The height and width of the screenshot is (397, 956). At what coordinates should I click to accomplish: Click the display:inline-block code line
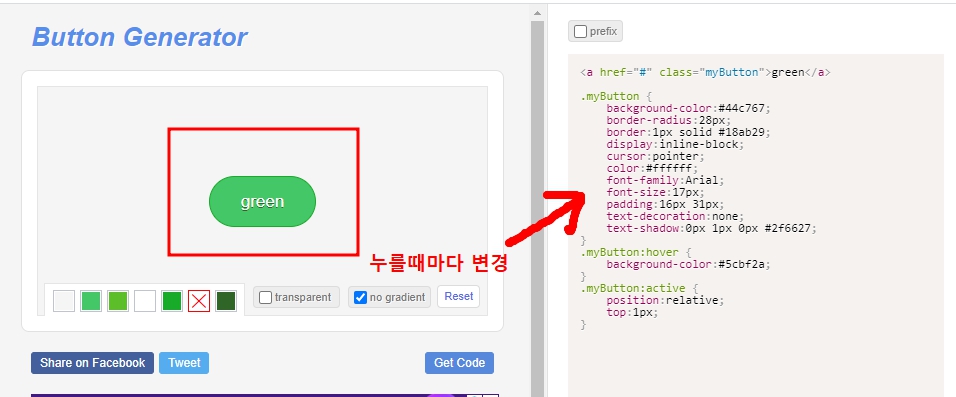pyautogui.click(x=676, y=145)
